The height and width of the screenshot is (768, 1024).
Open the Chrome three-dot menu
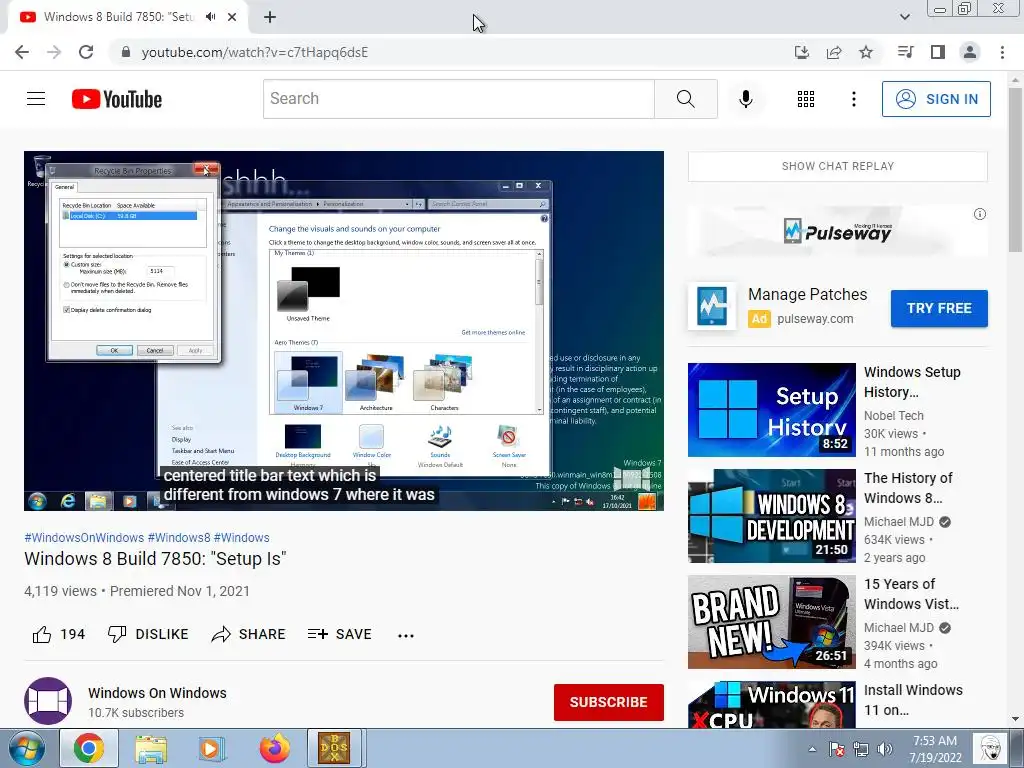(x=1002, y=52)
